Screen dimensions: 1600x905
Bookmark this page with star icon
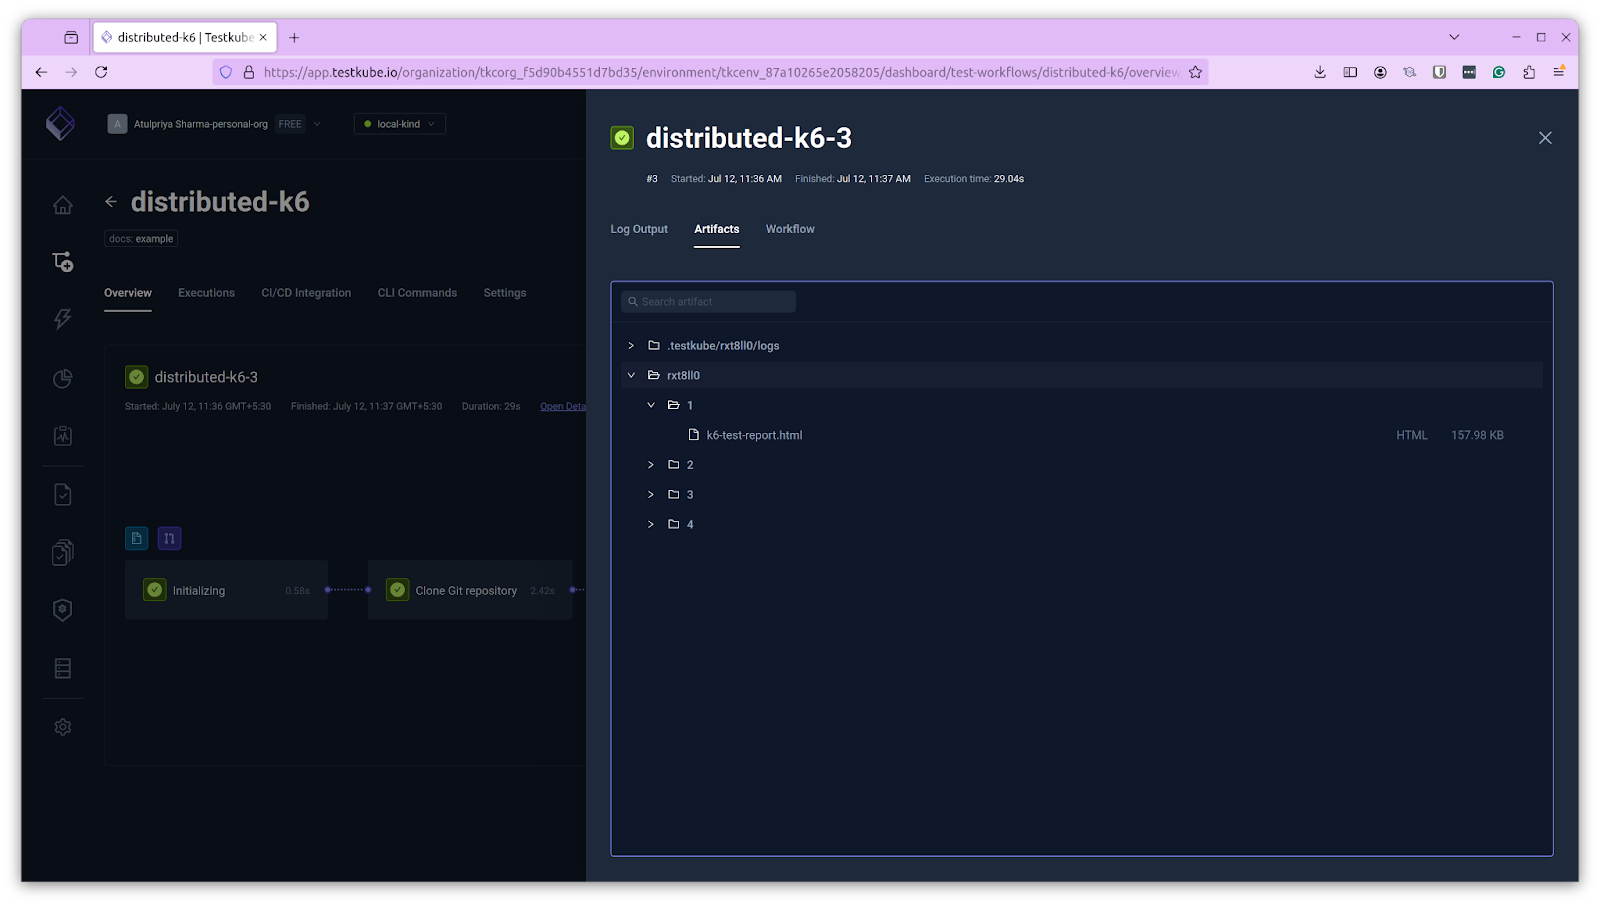[1195, 72]
